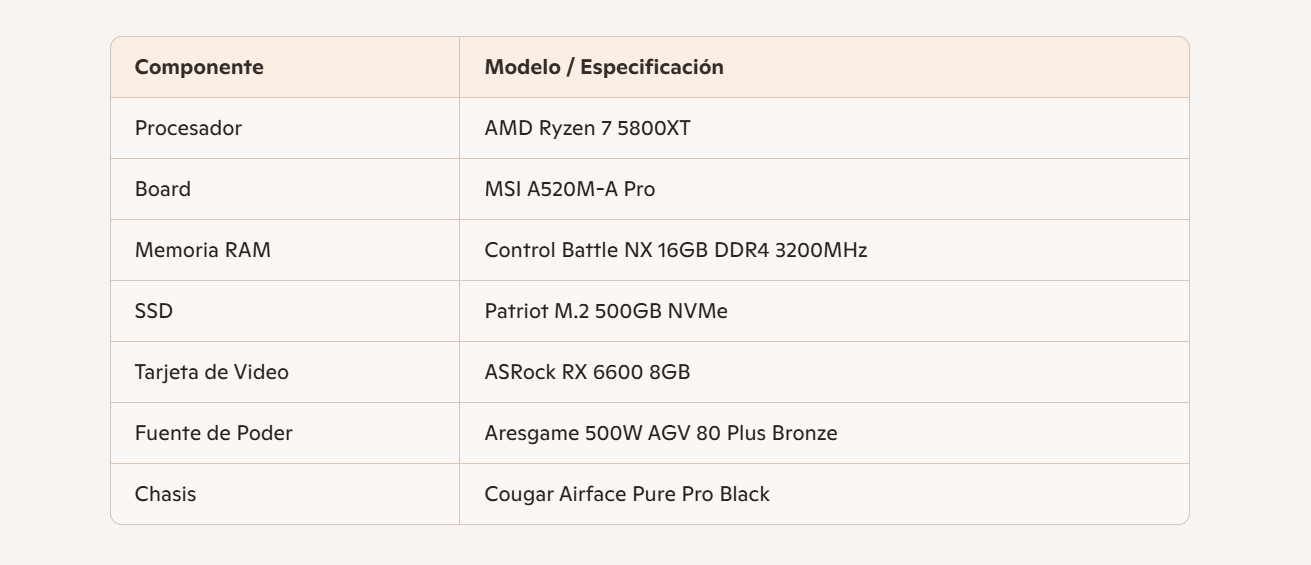Select the Aresgame 500W AGV specification
The image size is (1311, 565).
pos(660,434)
